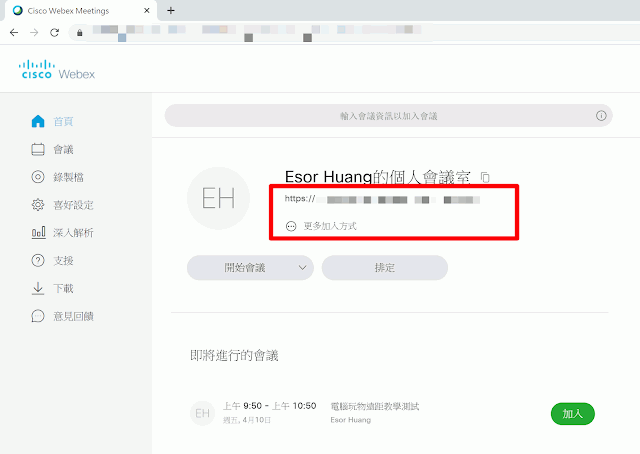Click the personal room https link
Image resolution: width=640 pixels, height=454 pixels.
(382, 199)
